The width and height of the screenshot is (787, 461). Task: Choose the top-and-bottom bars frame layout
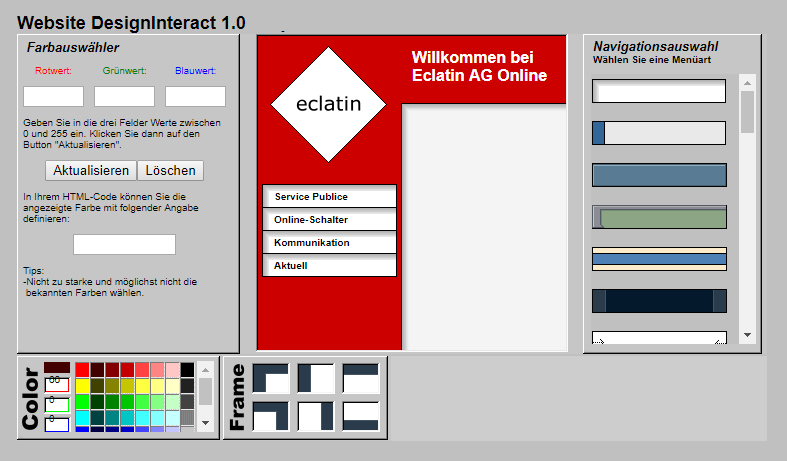pyautogui.click(x=361, y=416)
